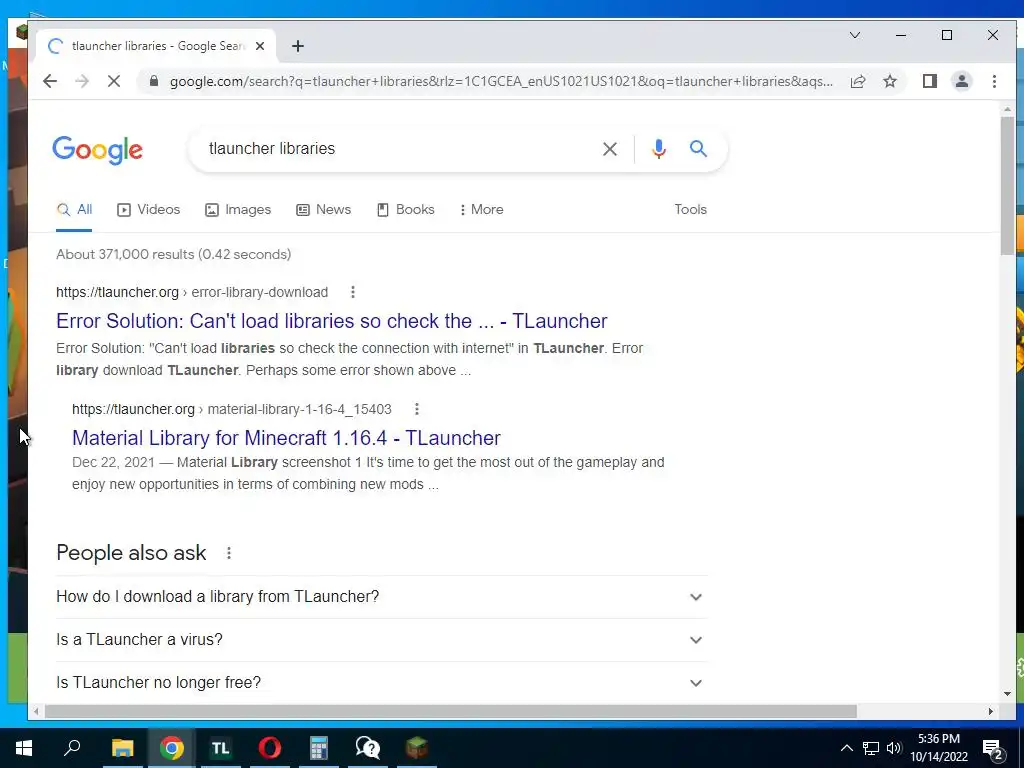Close the tlauncher libraries tab

260,46
